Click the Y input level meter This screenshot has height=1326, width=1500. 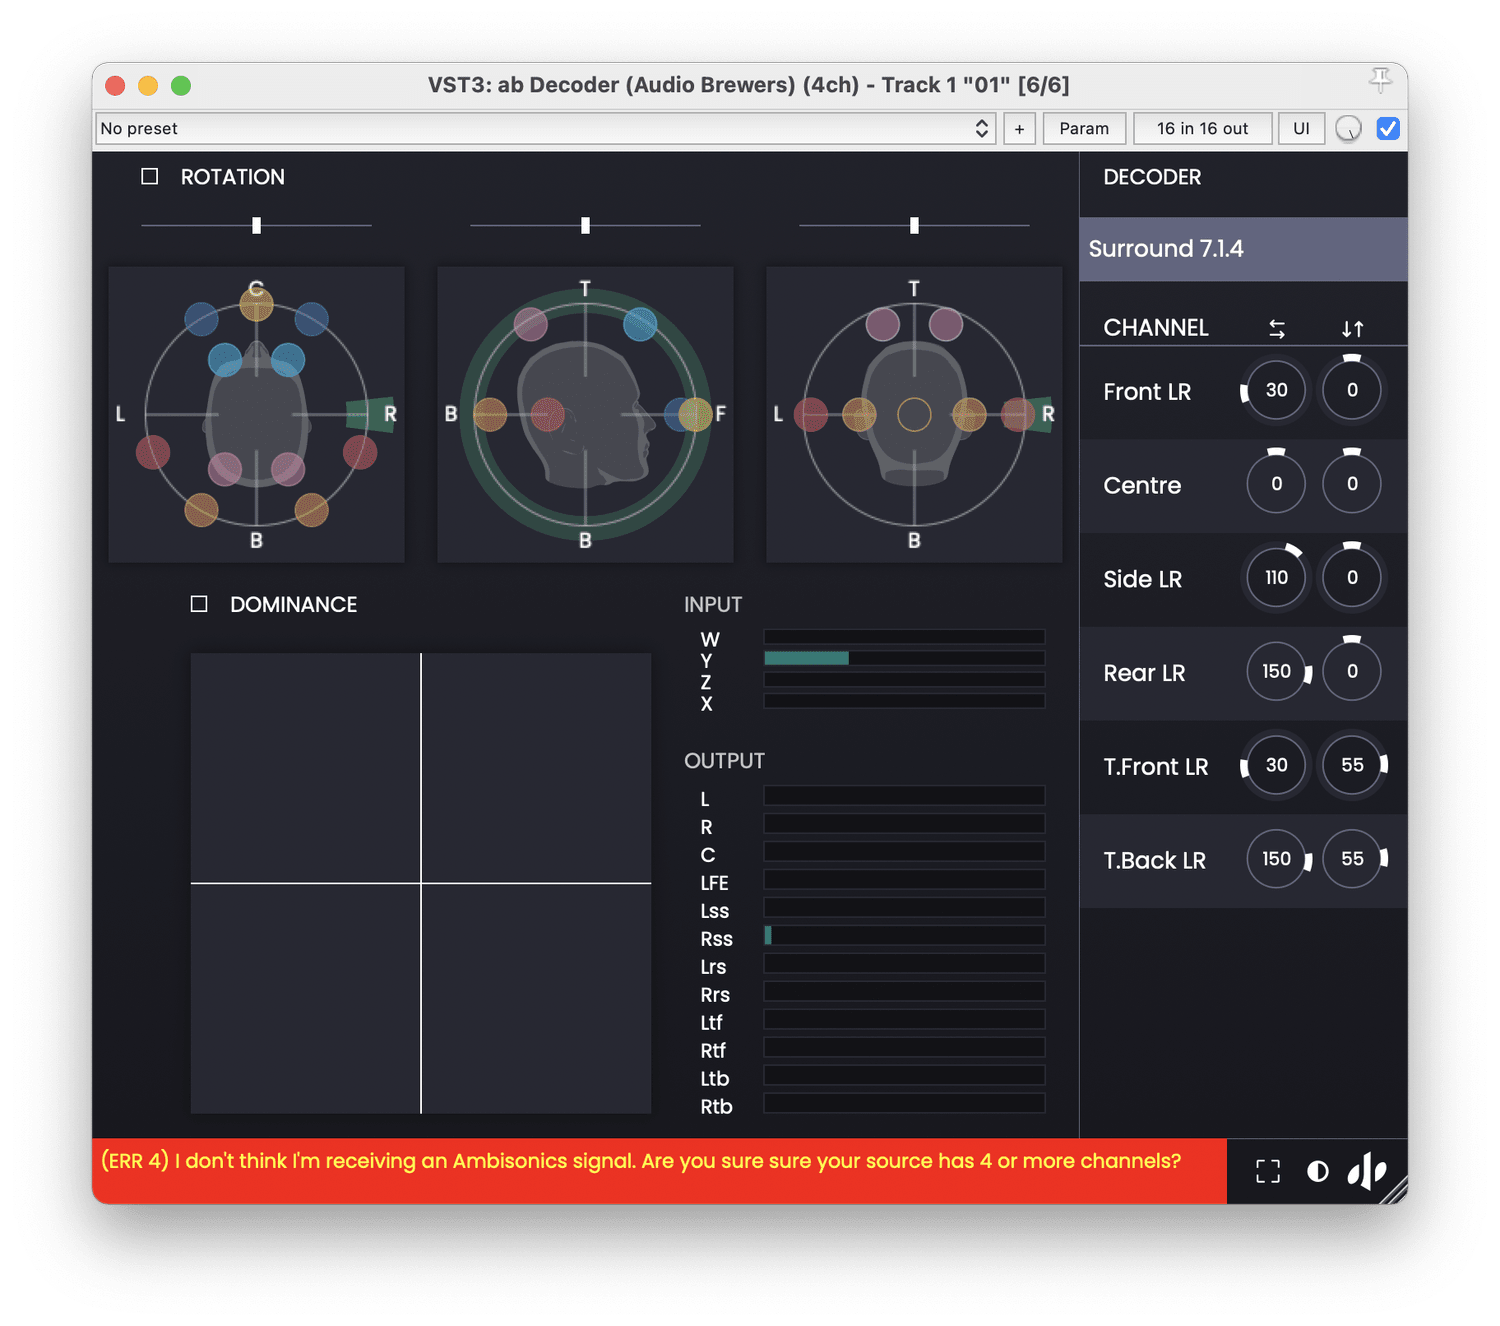click(x=904, y=658)
